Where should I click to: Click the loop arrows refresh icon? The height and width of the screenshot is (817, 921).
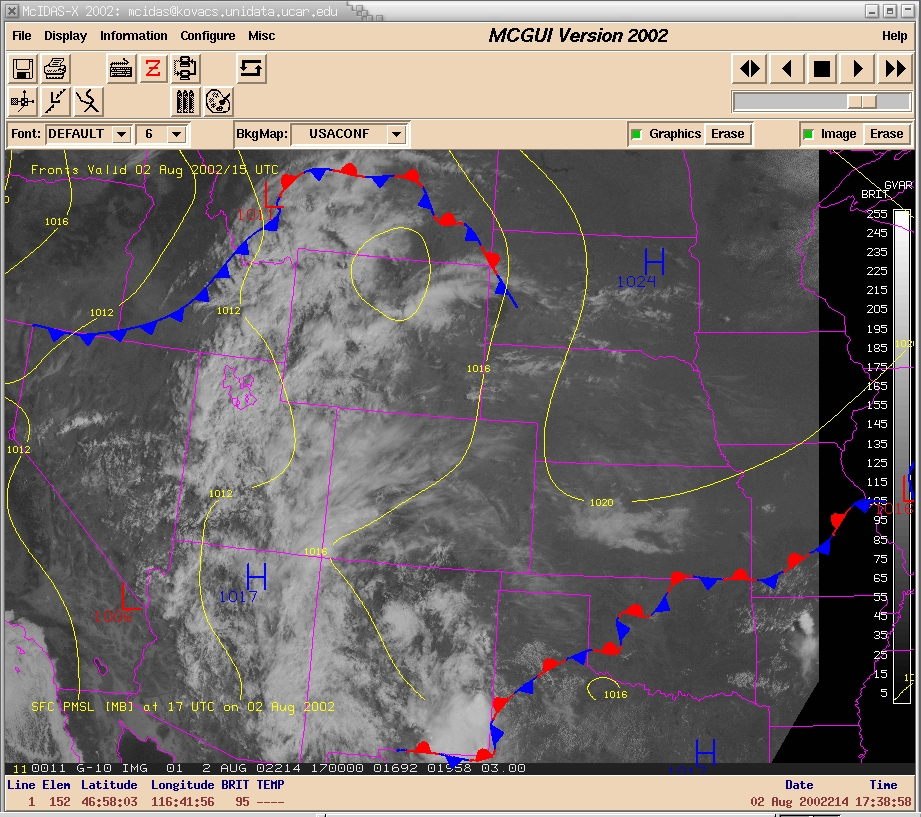click(x=251, y=69)
